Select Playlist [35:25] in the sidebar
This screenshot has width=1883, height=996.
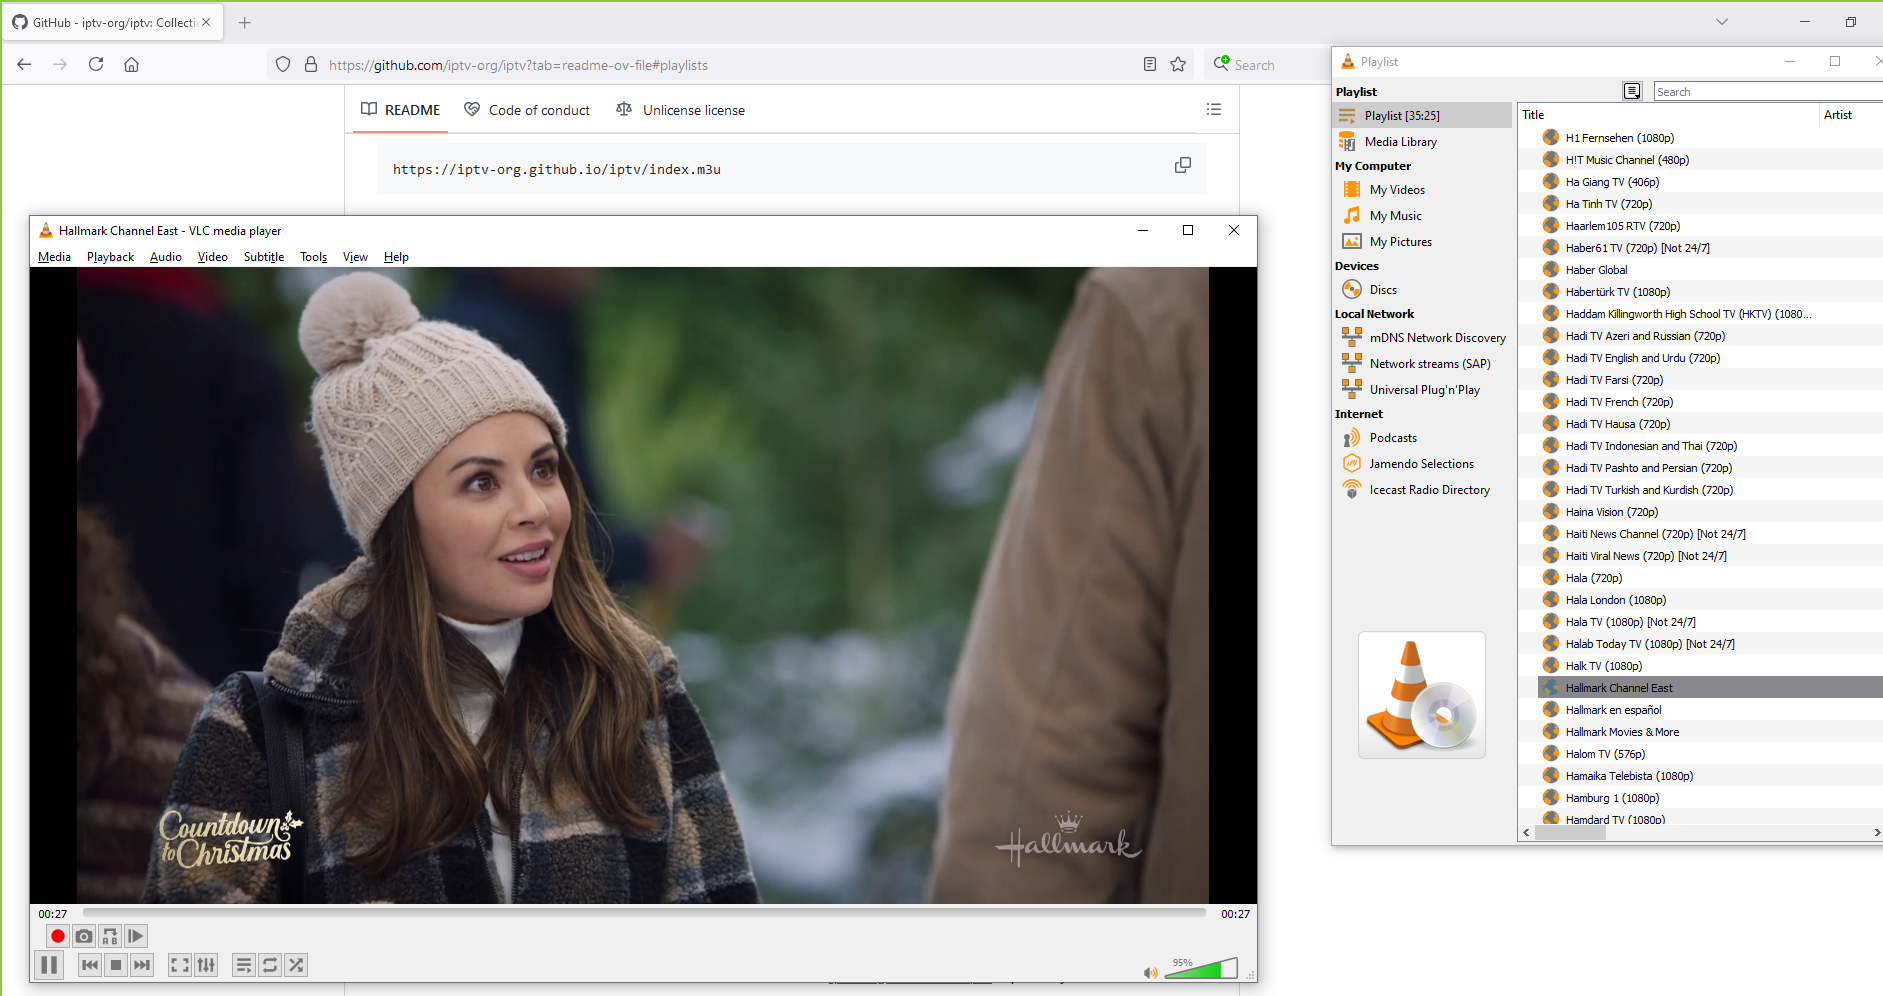(x=1423, y=116)
